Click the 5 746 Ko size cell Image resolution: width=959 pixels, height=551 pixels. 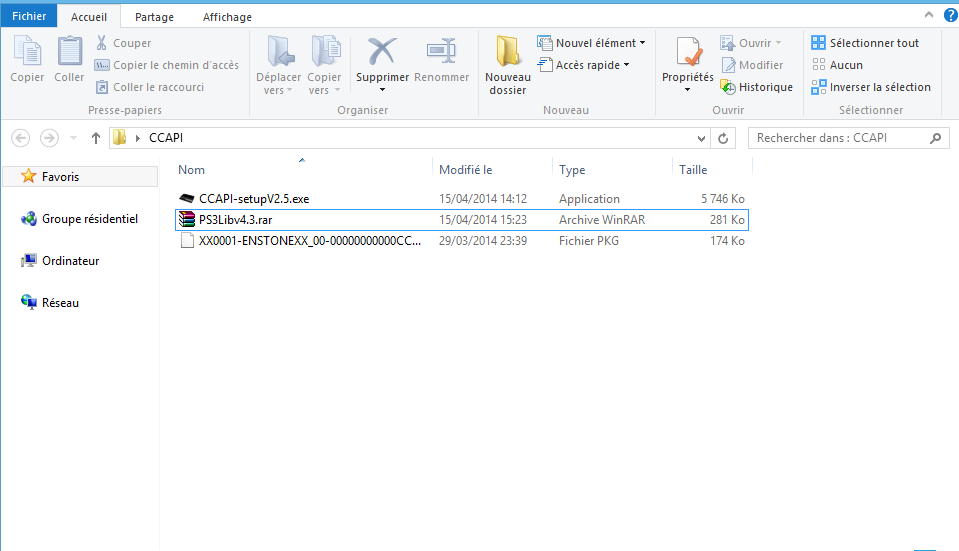[722, 199]
